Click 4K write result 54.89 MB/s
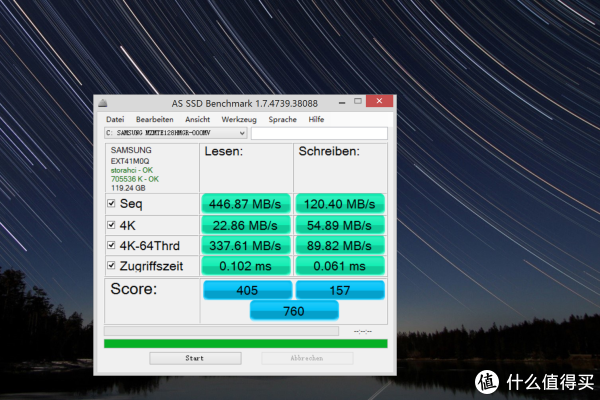 tap(340, 225)
